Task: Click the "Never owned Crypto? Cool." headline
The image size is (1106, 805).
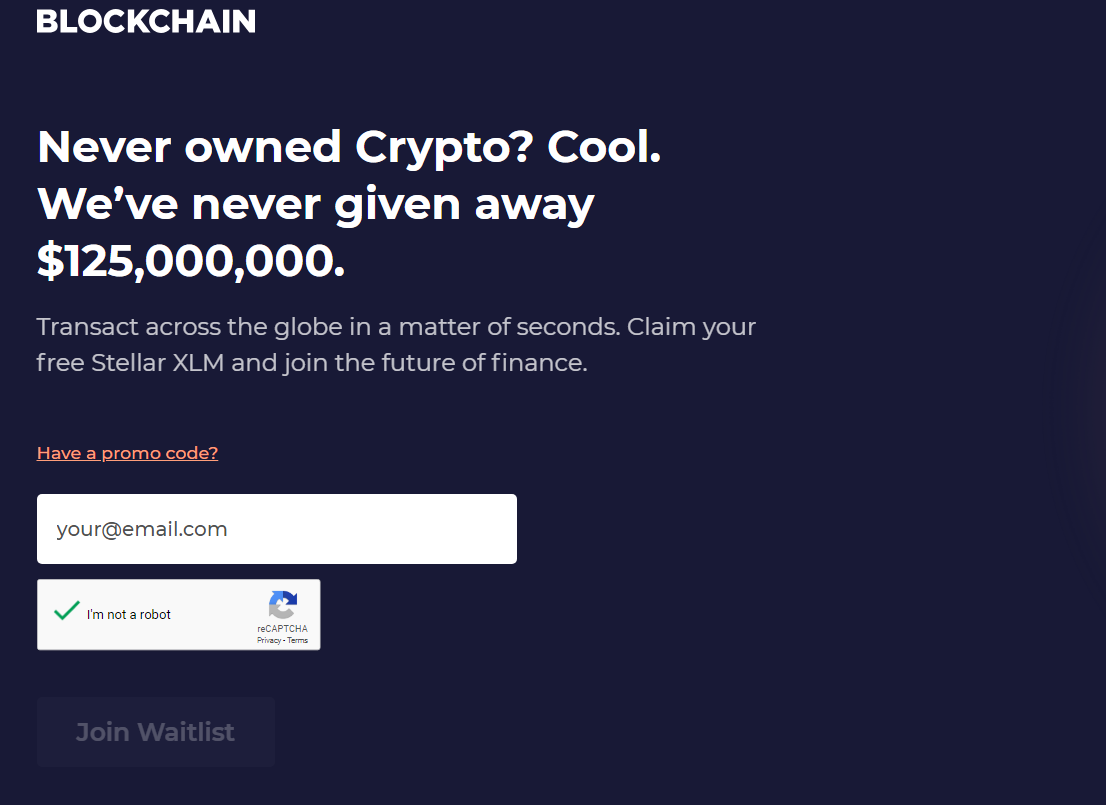Action: tap(348, 147)
